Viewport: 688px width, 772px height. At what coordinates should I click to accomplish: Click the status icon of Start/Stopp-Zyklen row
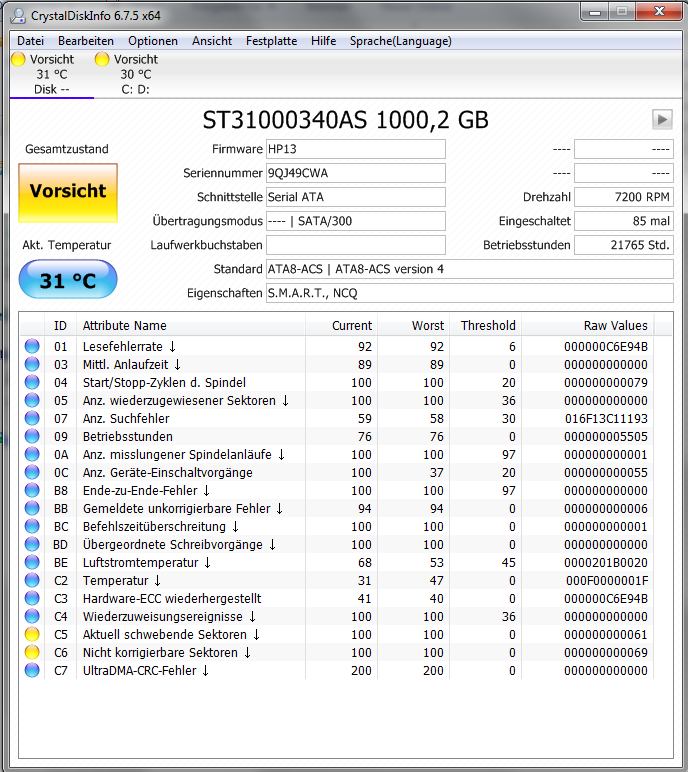32,382
